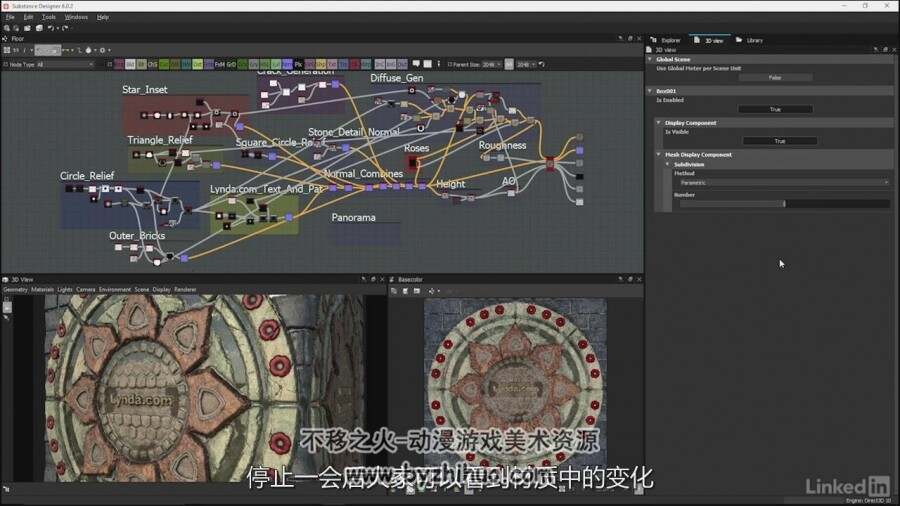
Task: Insert the ChS channel shuffle node
Action: click(x=153, y=64)
